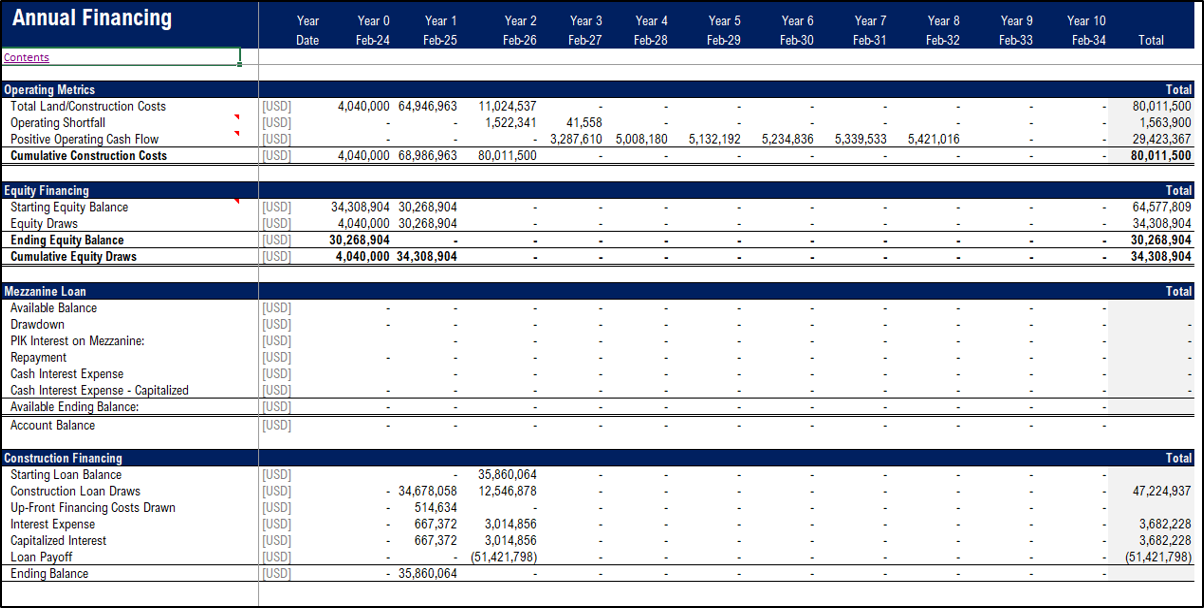This screenshot has height=608, width=1204.
Task: Select Year 2 Loan Payoff value (51,421,798)
Action: [504, 557]
